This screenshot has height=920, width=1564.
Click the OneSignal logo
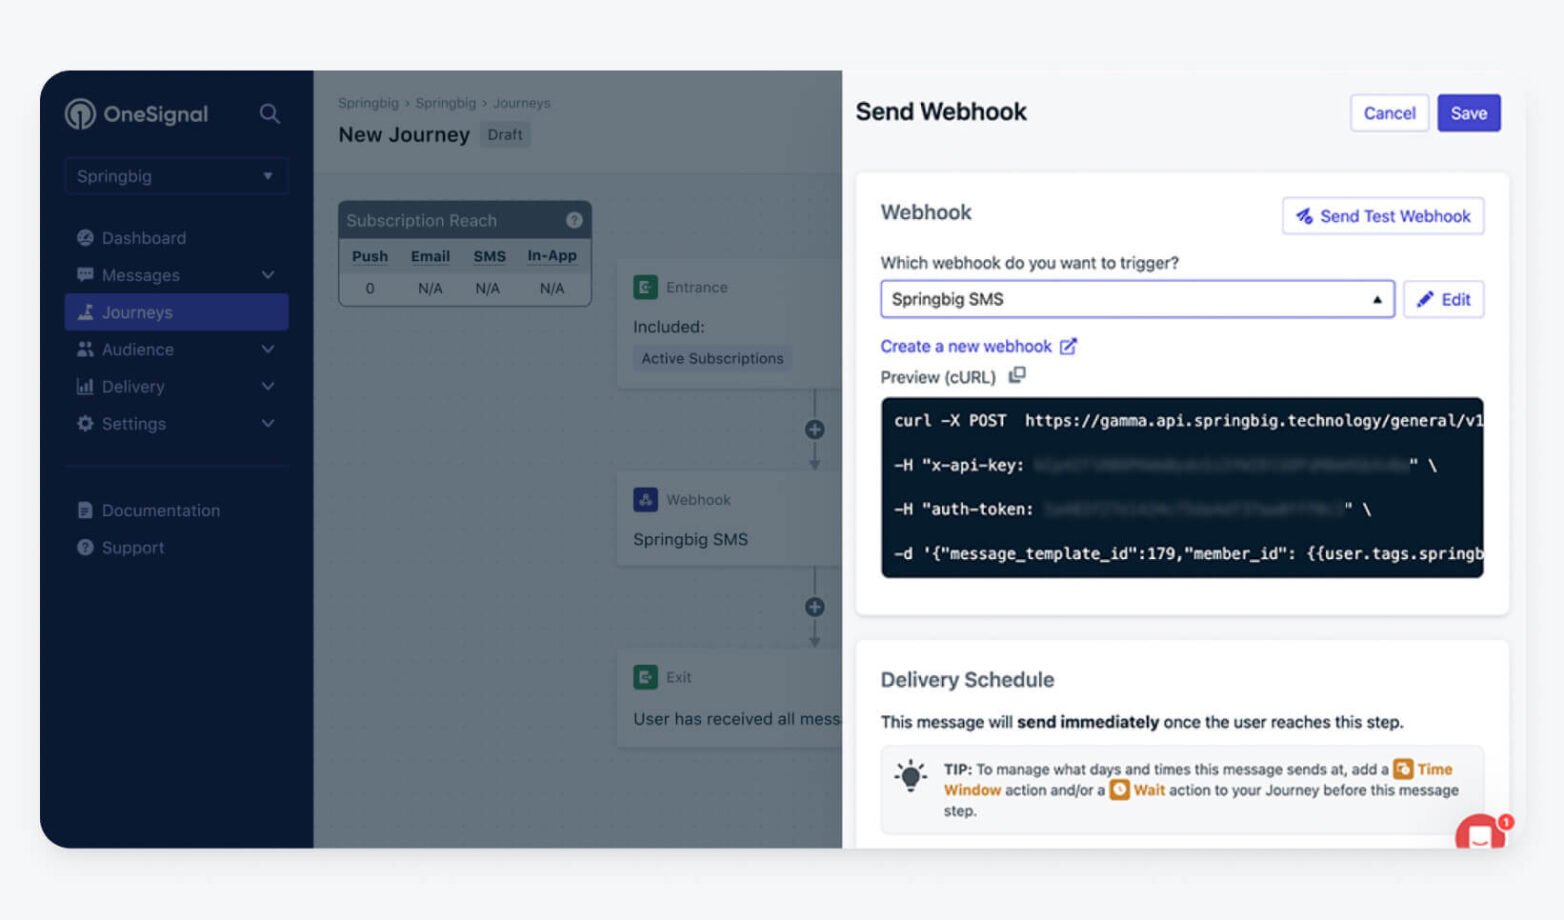coord(139,114)
